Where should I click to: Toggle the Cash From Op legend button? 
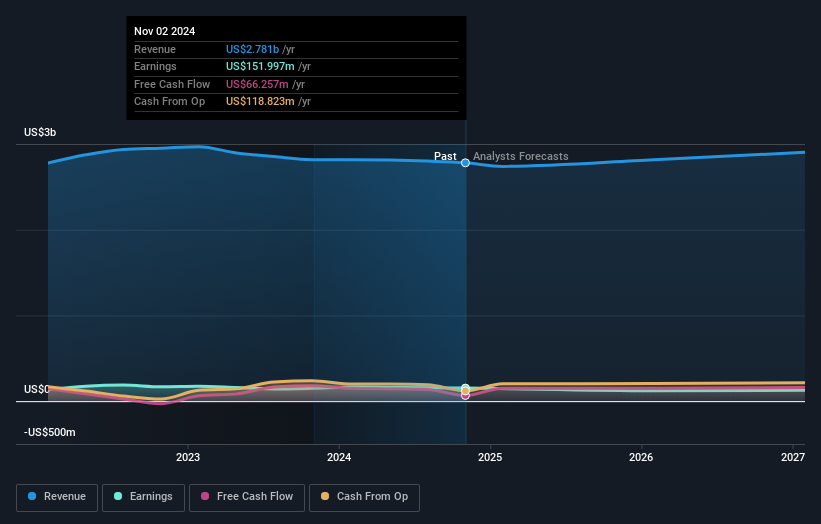click(364, 497)
